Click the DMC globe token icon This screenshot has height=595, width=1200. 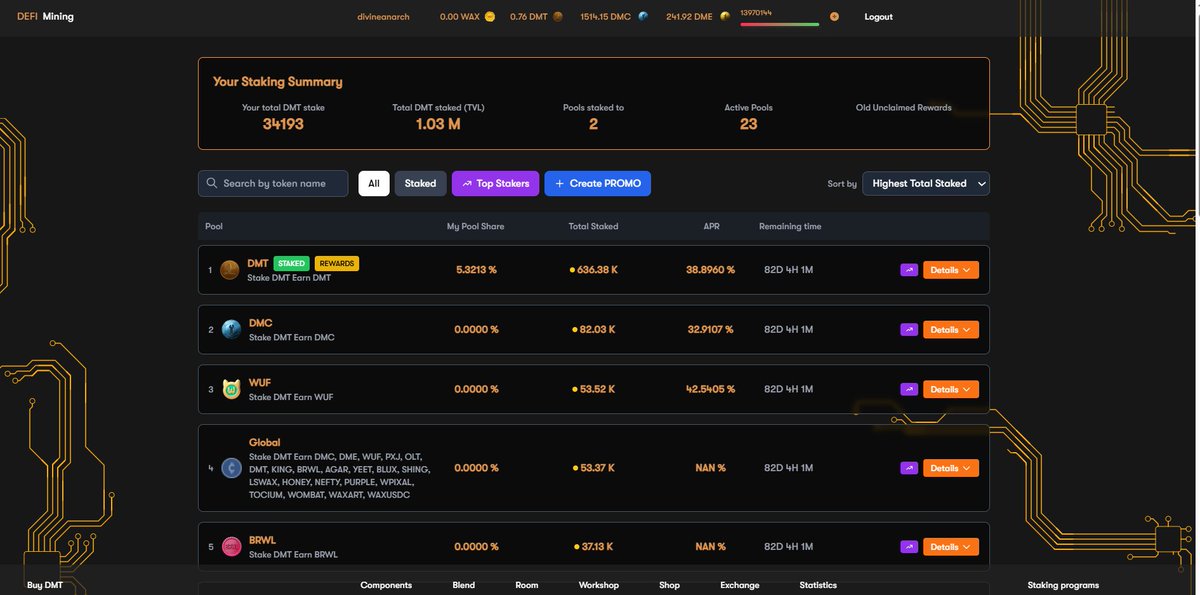click(x=229, y=328)
